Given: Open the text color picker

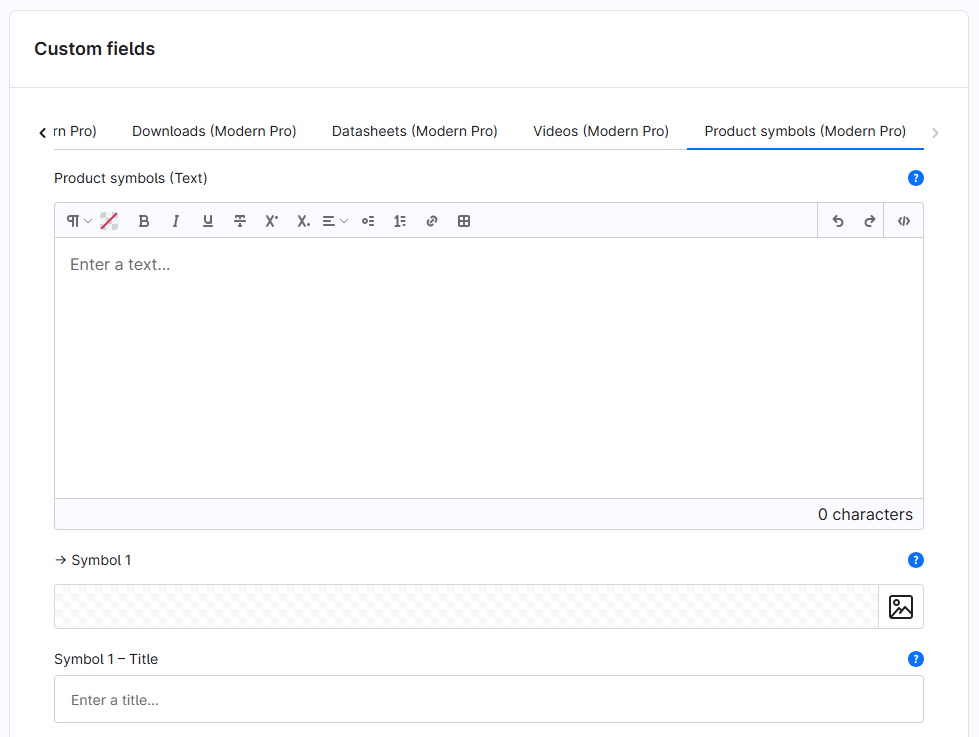Looking at the screenshot, I should coord(109,221).
